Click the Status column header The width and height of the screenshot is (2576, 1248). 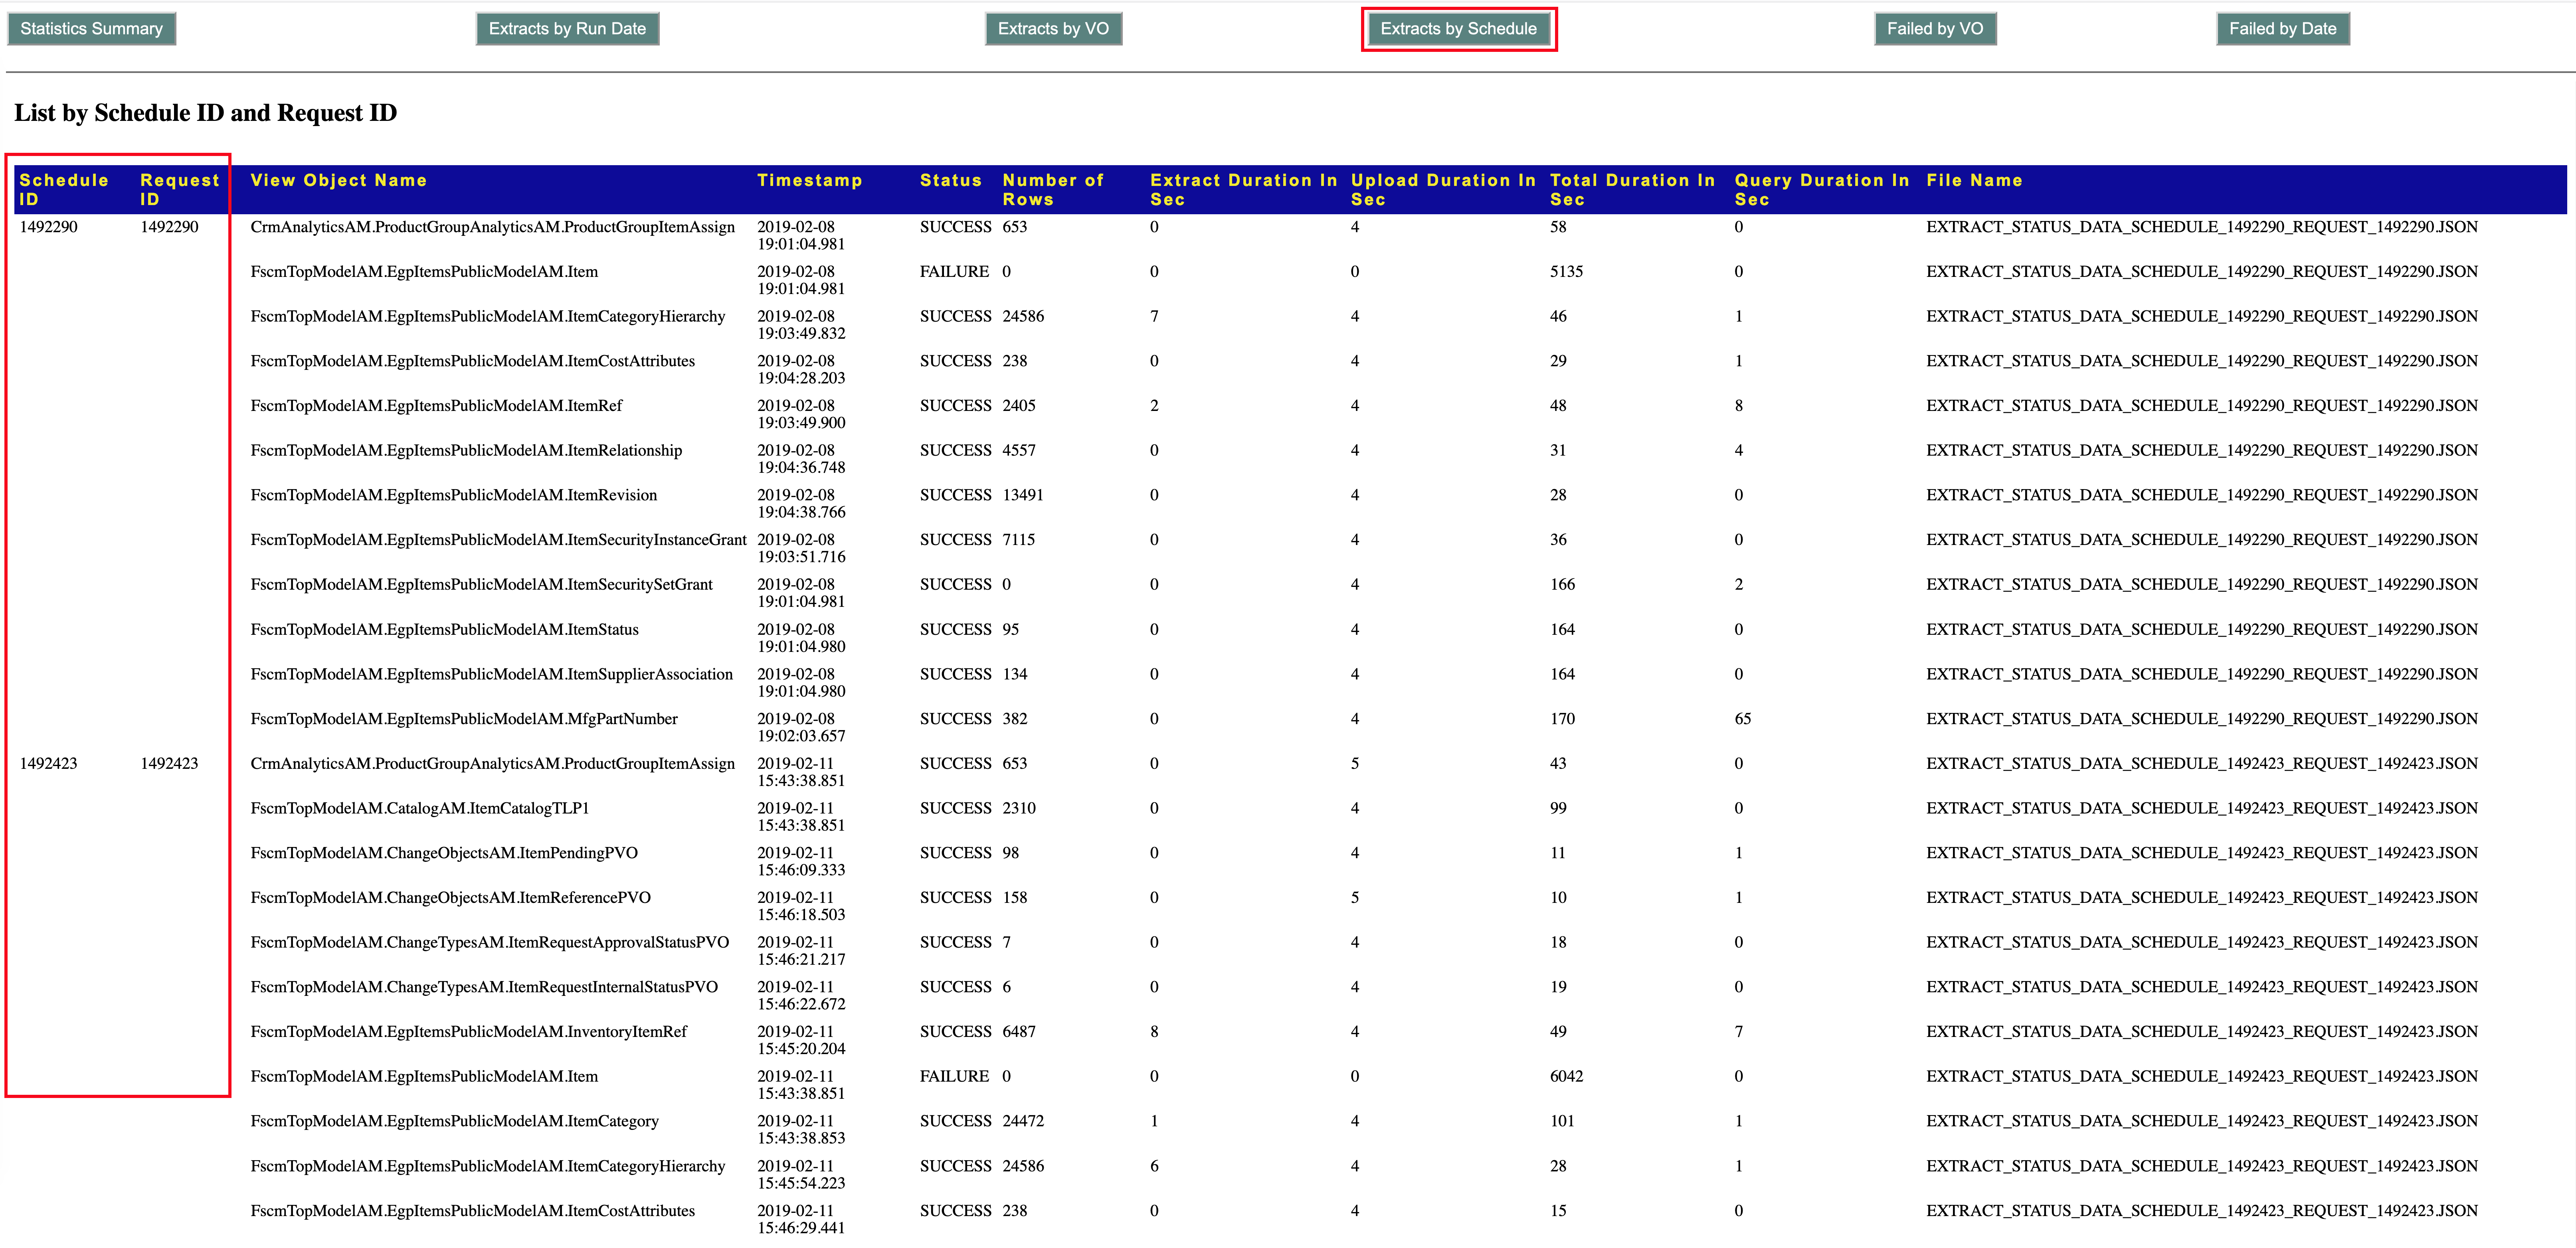[x=950, y=180]
